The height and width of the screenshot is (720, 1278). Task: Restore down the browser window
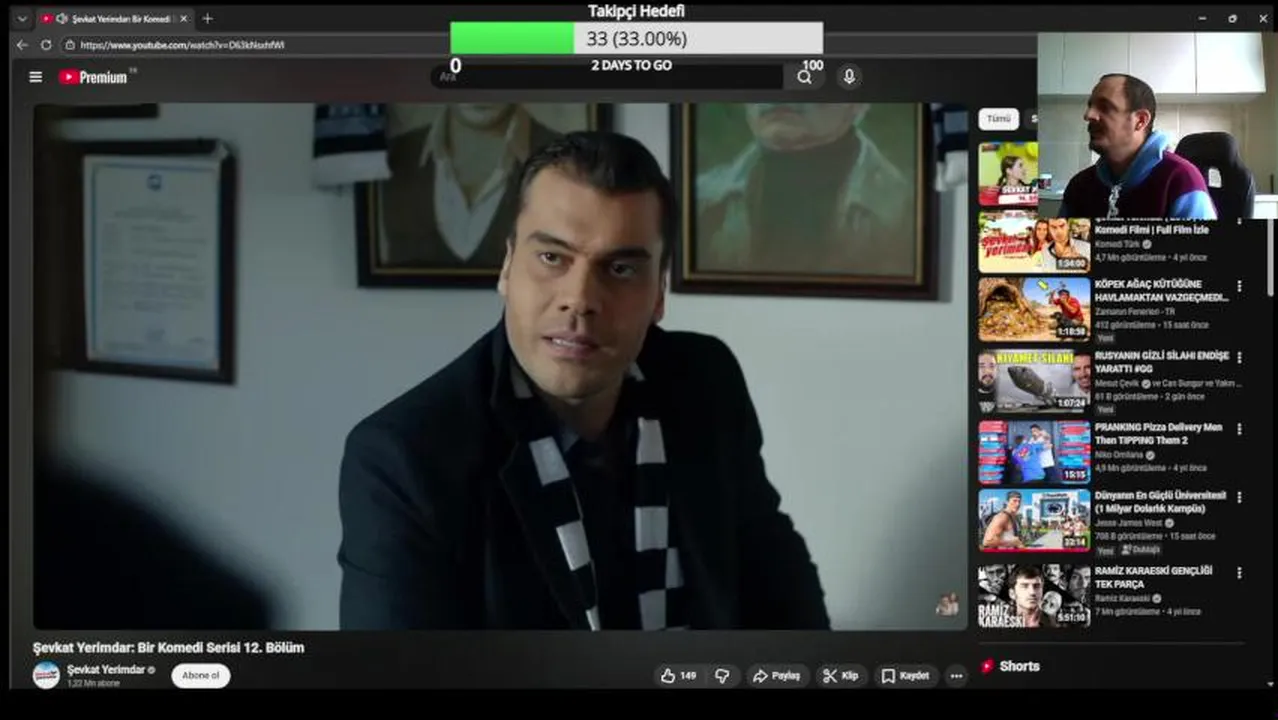pyautogui.click(x=1232, y=18)
